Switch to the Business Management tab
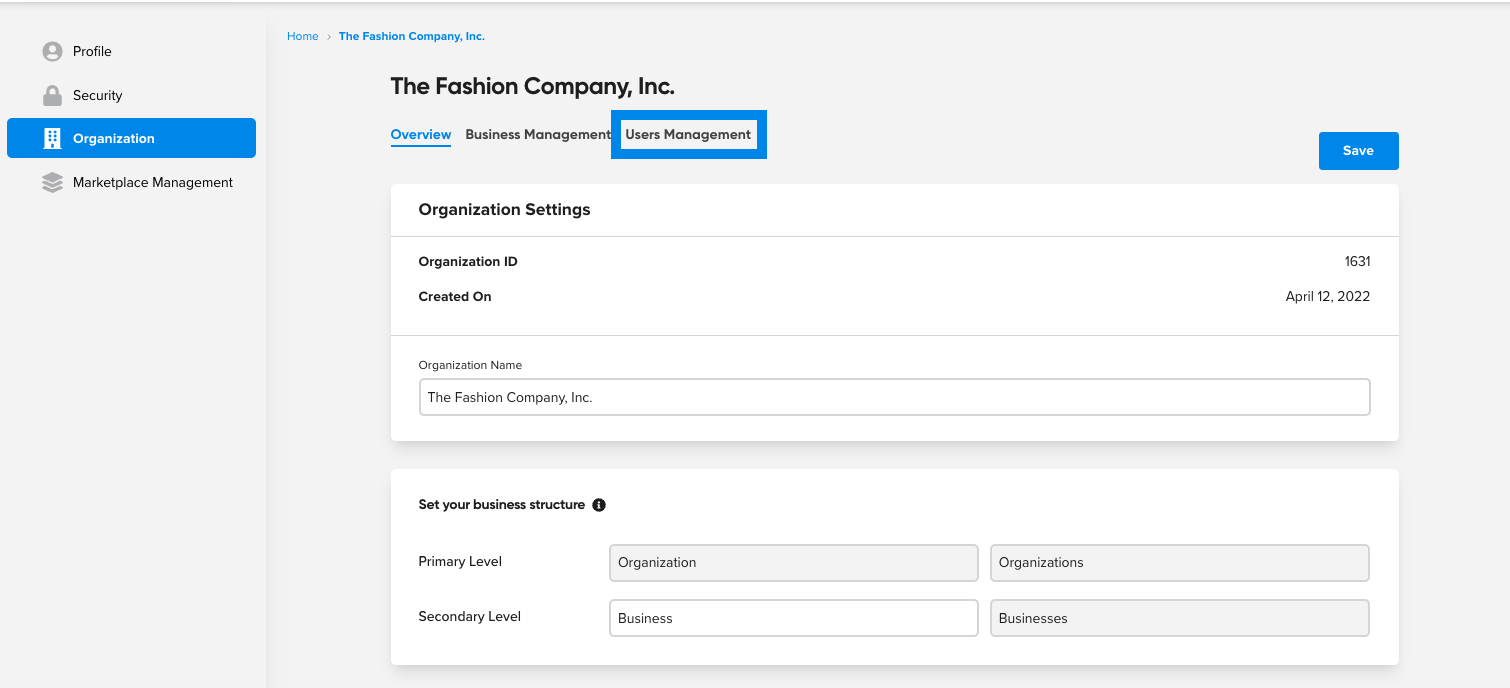 tap(538, 134)
